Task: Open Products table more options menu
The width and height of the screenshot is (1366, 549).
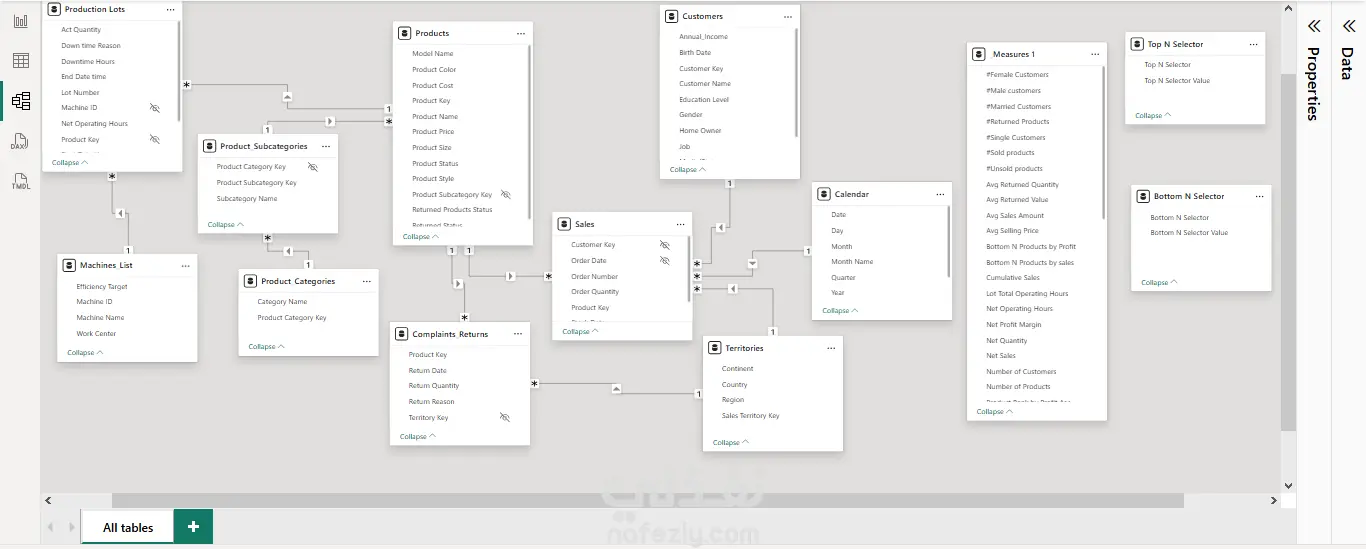Action: (520, 33)
